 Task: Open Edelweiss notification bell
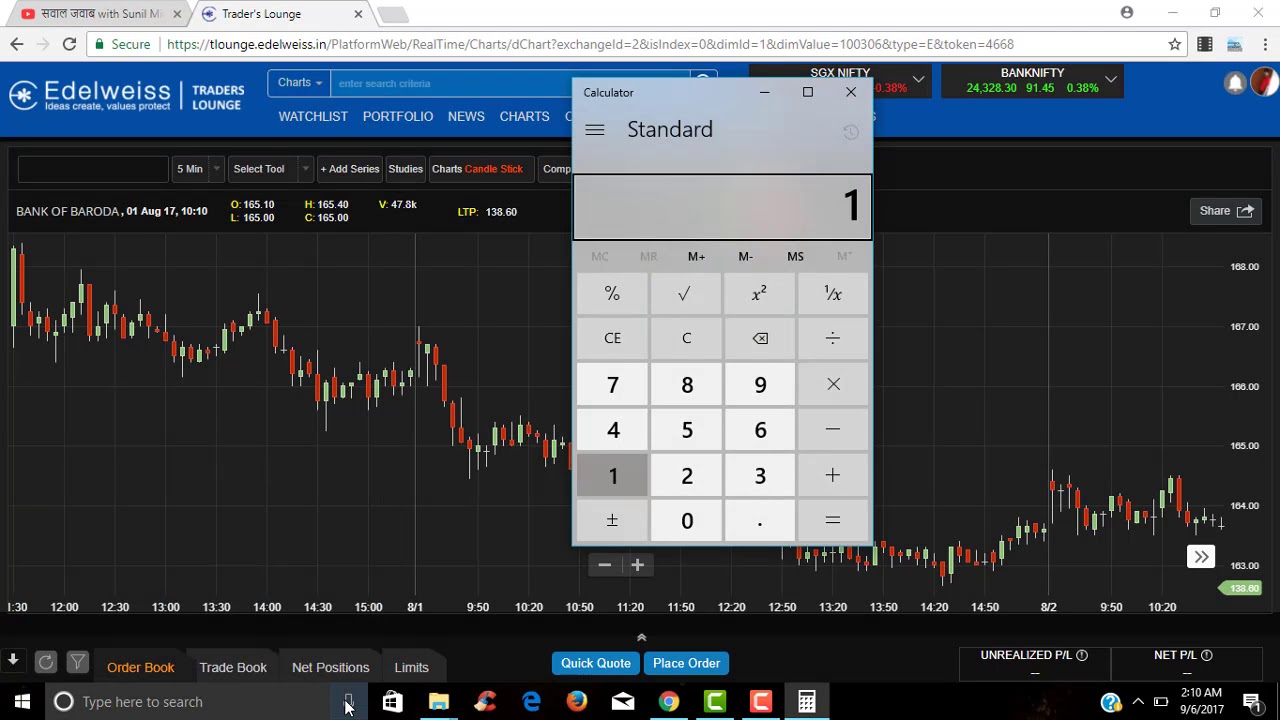click(x=1235, y=84)
